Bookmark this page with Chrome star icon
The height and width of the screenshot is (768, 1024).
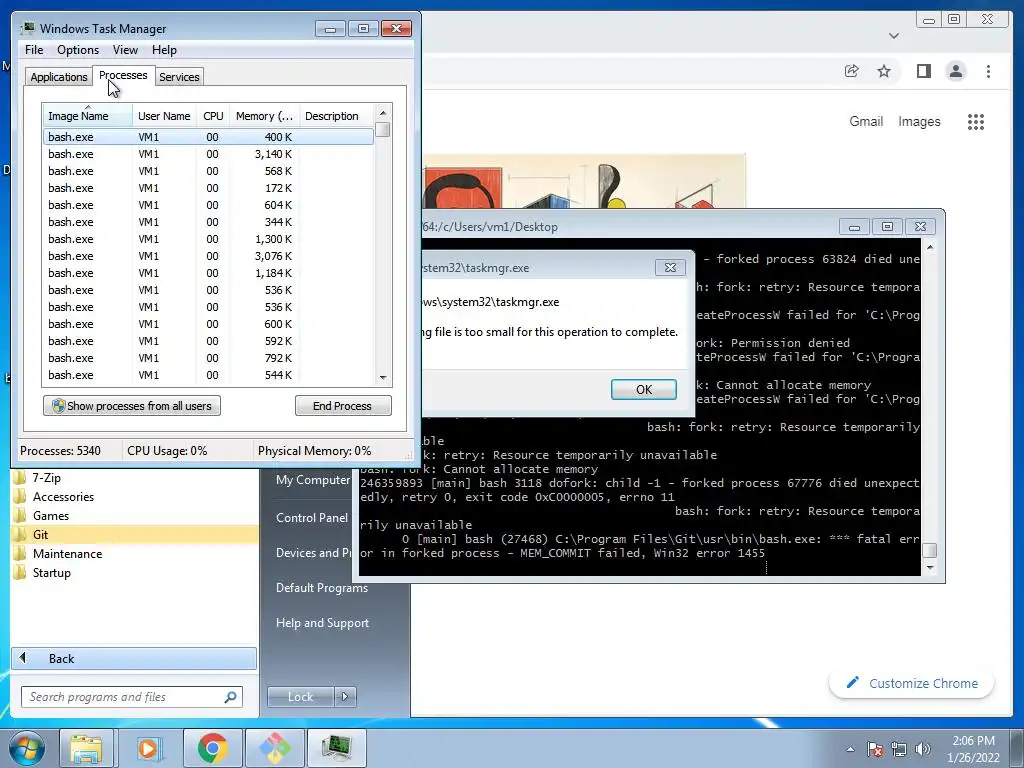click(x=884, y=71)
